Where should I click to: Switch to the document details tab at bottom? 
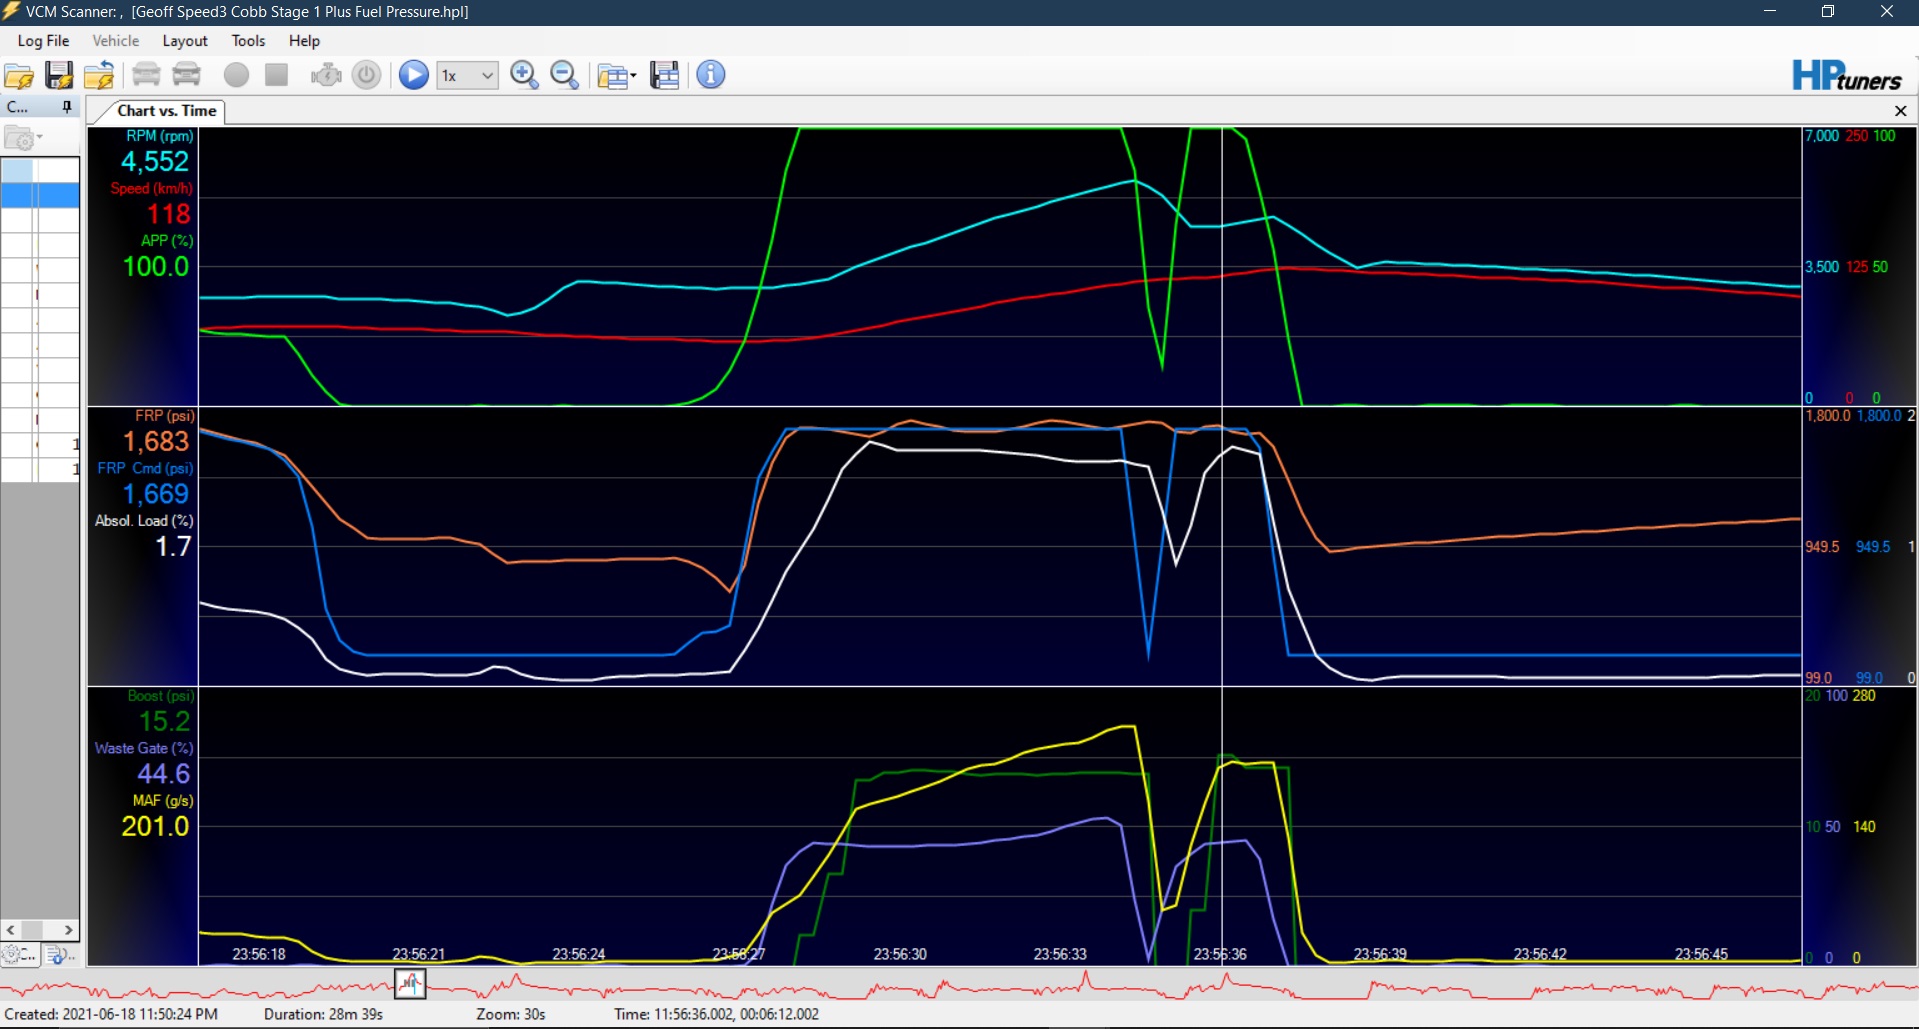coord(59,955)
